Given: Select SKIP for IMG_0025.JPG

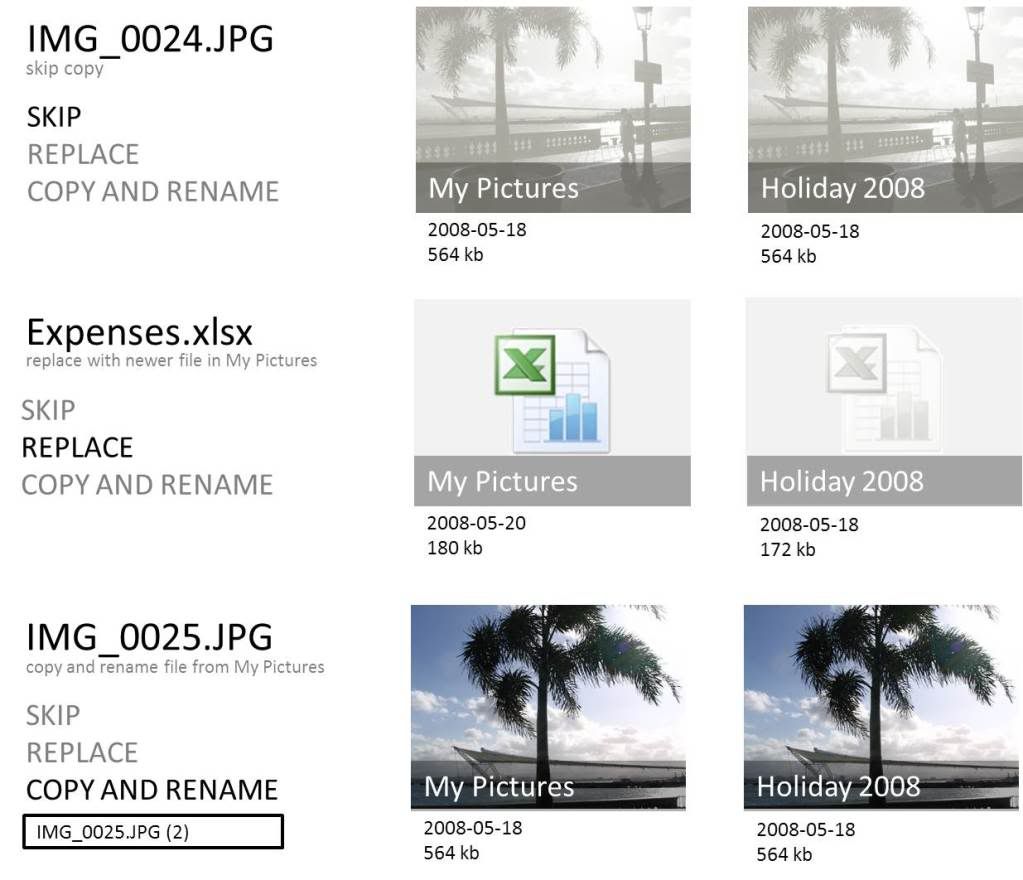Looking at the screenshot, I should [53, 716].
